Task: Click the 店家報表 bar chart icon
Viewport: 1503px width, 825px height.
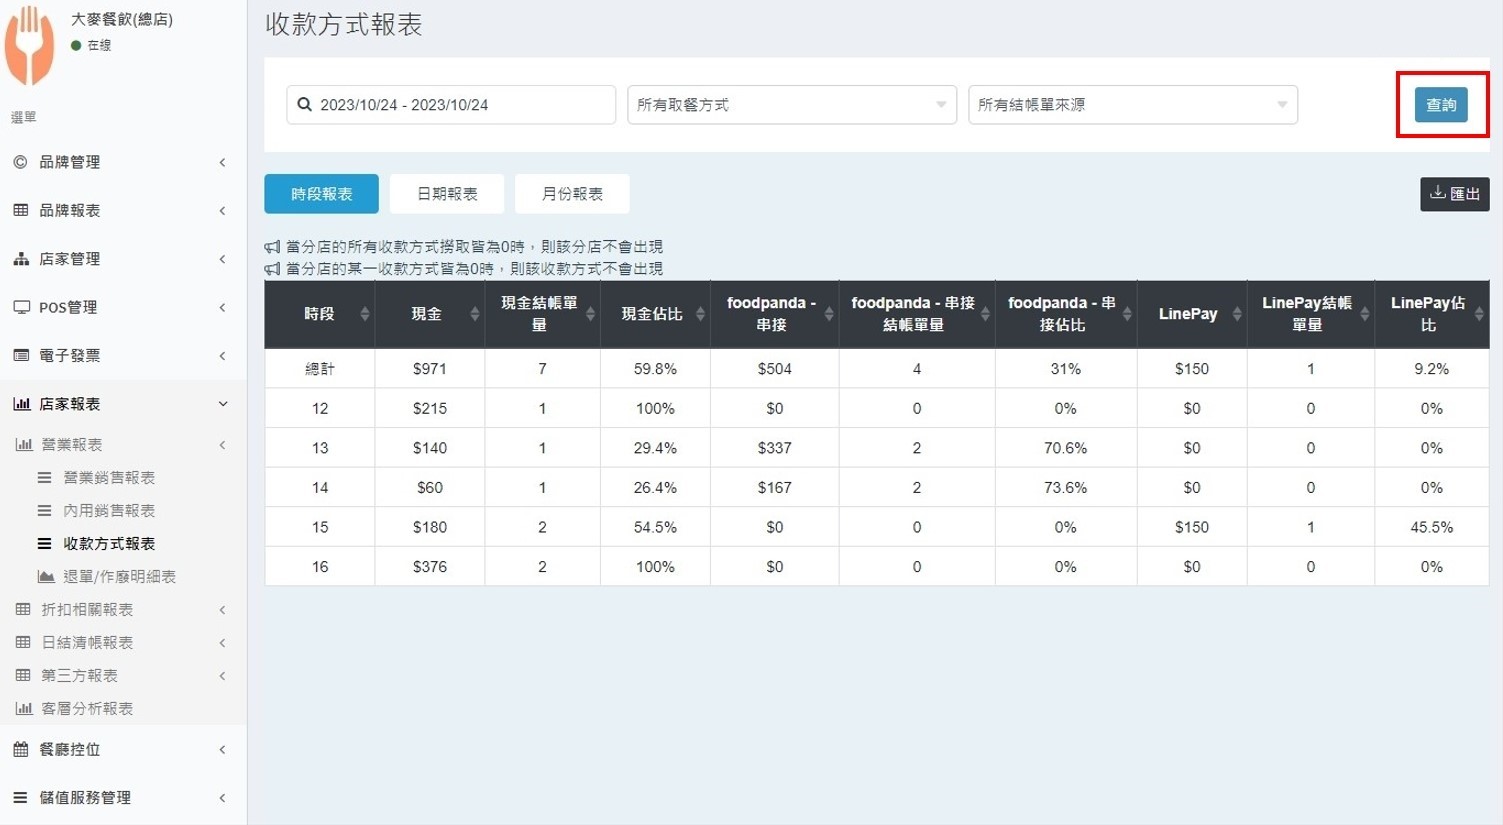Action: 21,404
